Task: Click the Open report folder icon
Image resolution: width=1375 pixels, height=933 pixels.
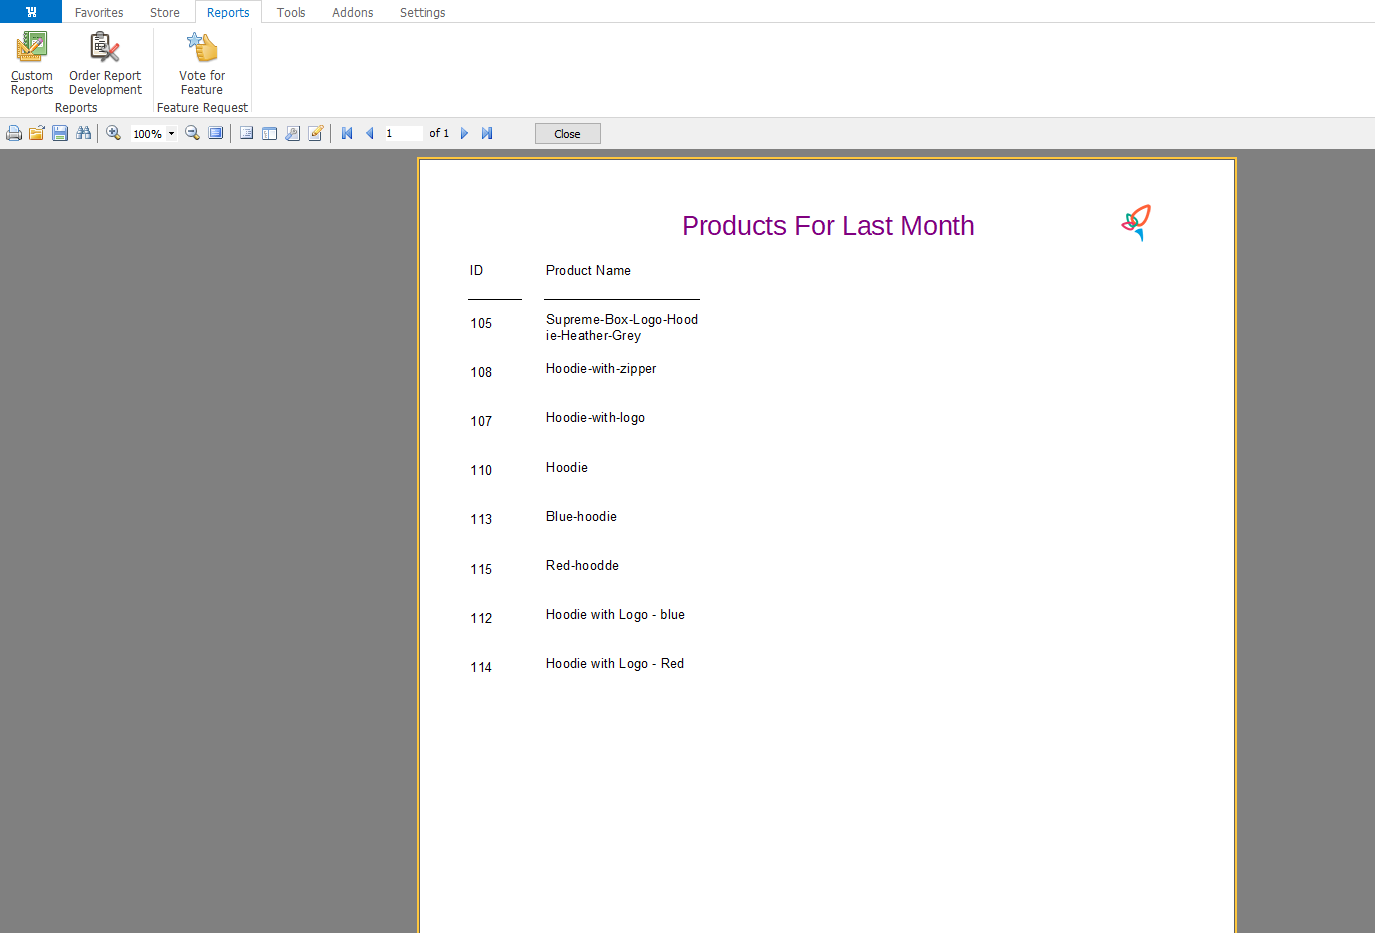Action: coord(37,133)
